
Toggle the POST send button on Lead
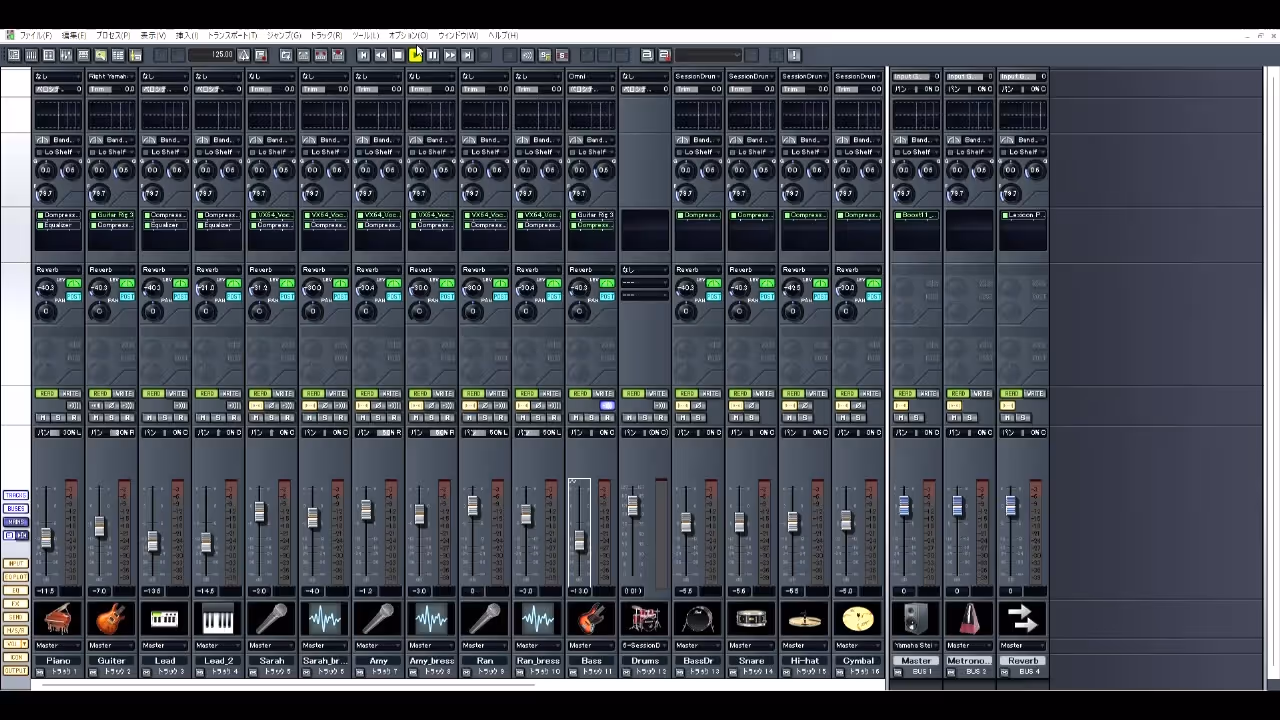pos(180,297)
